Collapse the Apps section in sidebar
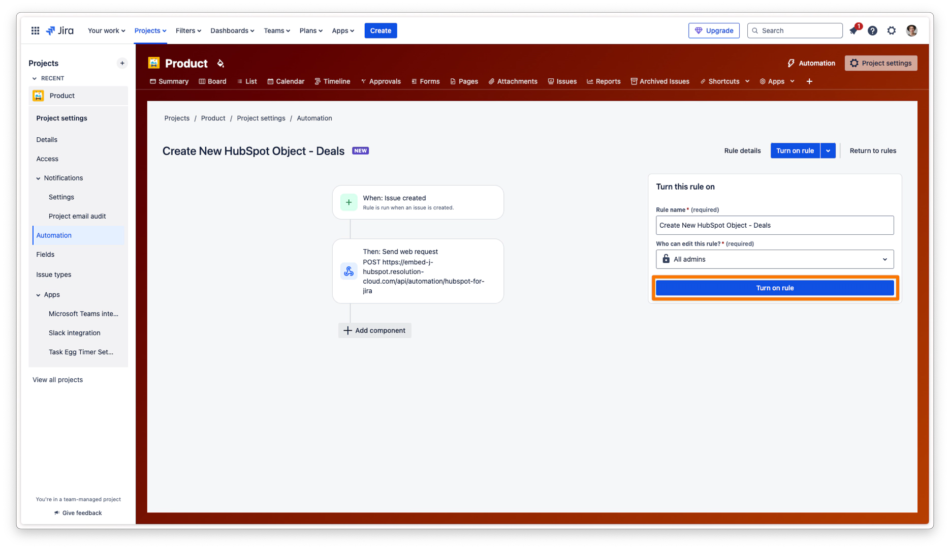 pyautogui.click(x=38, y=295)
